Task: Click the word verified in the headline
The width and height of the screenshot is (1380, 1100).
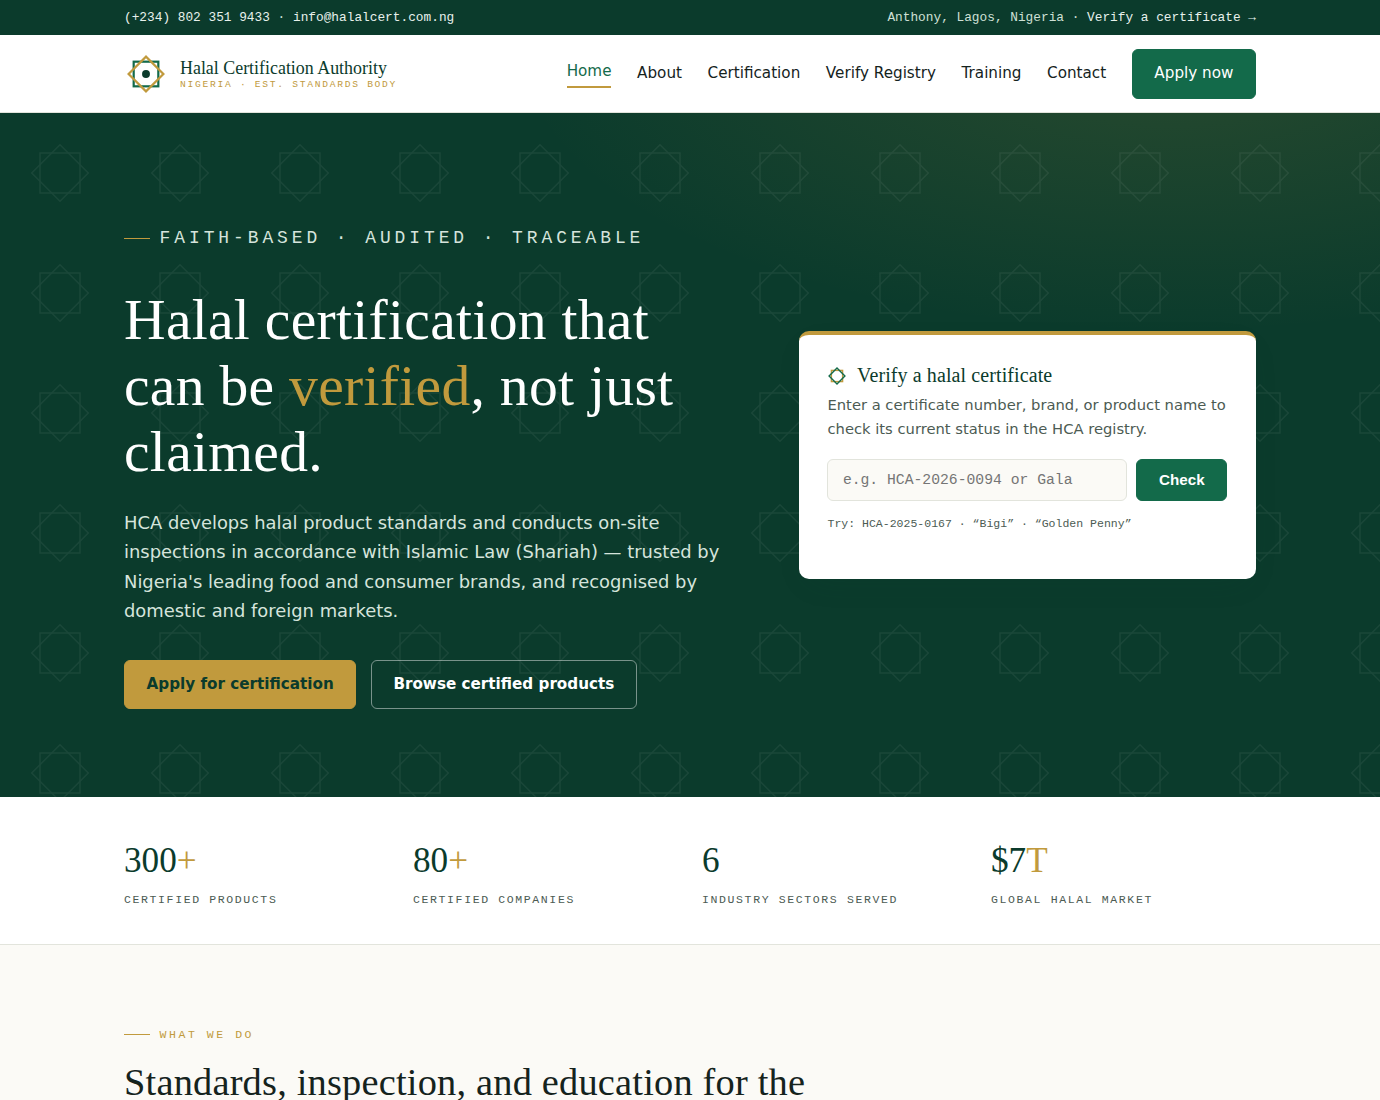Action: pos(379,387)
